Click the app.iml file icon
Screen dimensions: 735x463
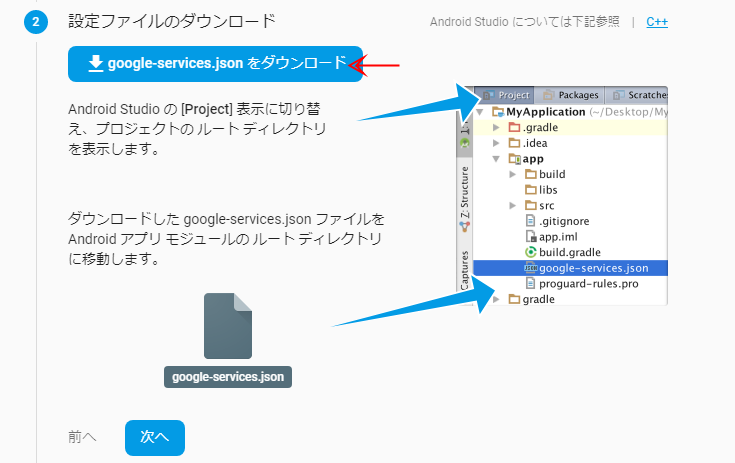pyautogui.click(x=531, y=236)
